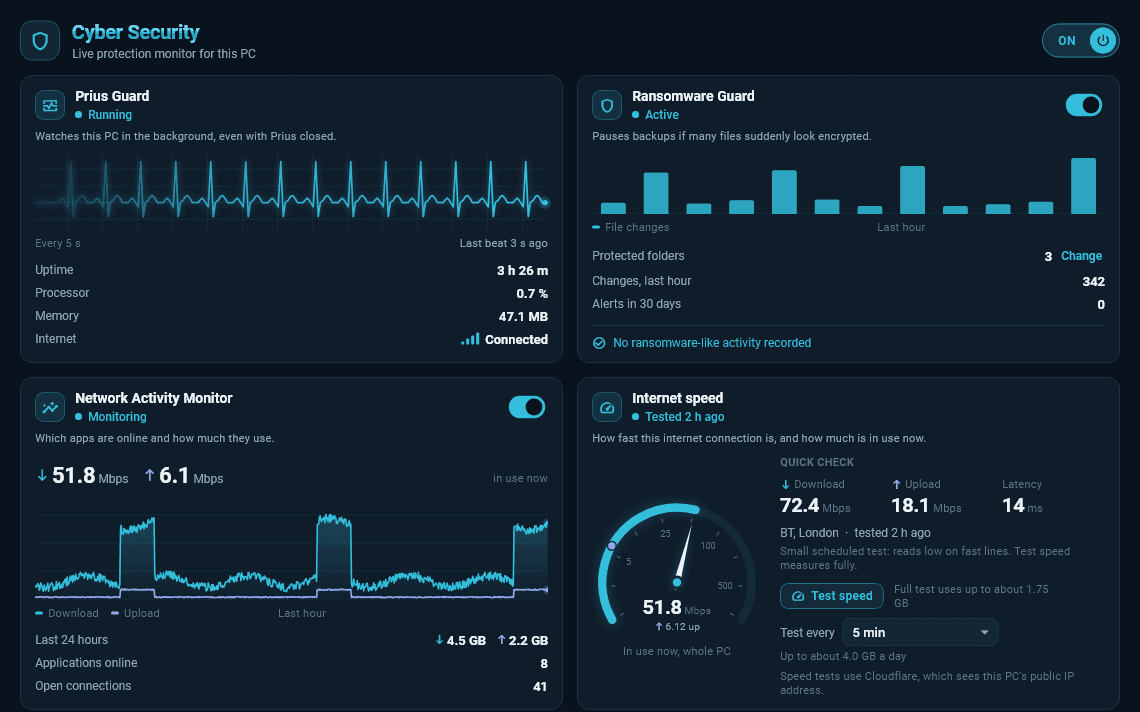Click the download arrow beside 51.8 Mbps
This screenshot has height=712, width=1140.
tap(42, 476)
